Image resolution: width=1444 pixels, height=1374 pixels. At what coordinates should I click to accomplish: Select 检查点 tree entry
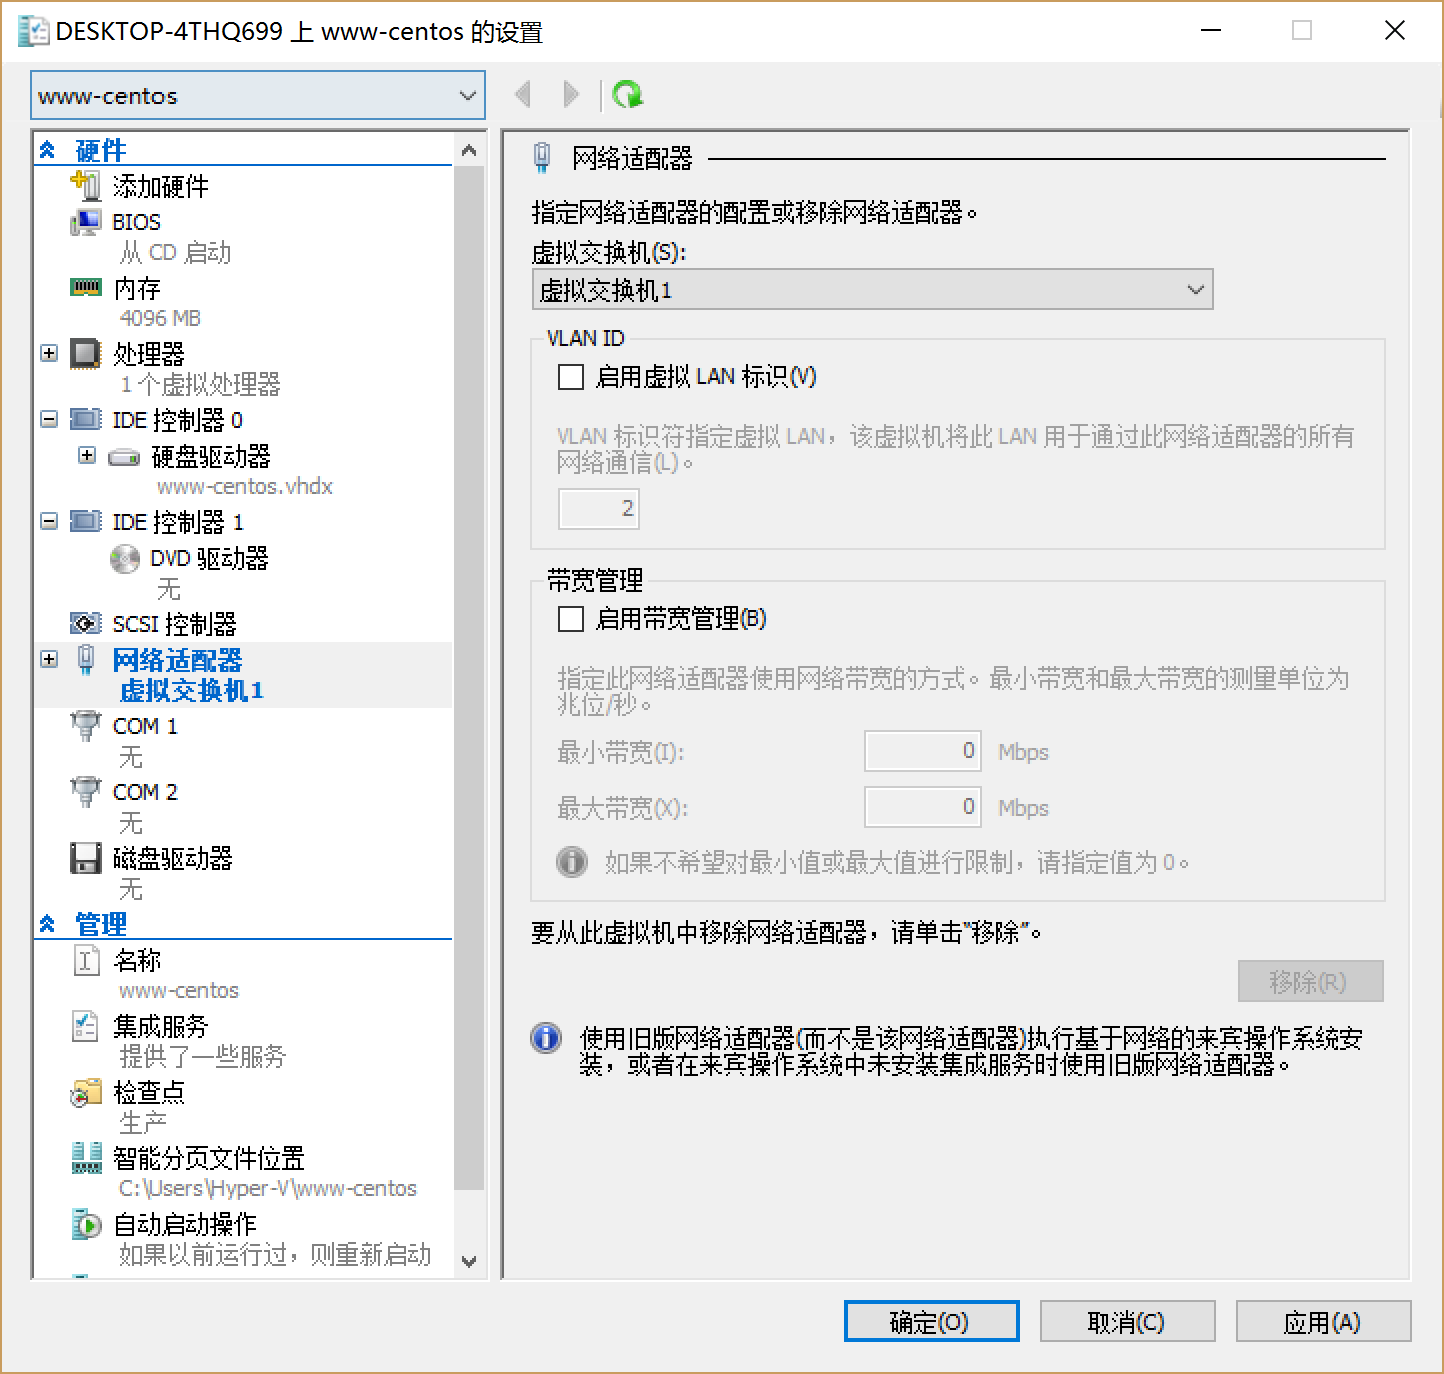pyautogui.click(x=149, y=1092)
